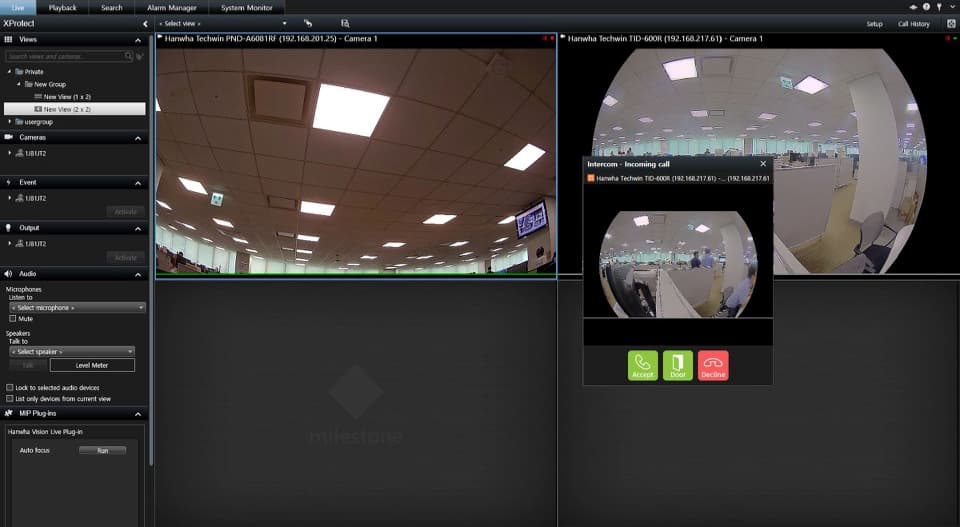
Task: Accept the incoming intercom call
Action: [642, 365]
